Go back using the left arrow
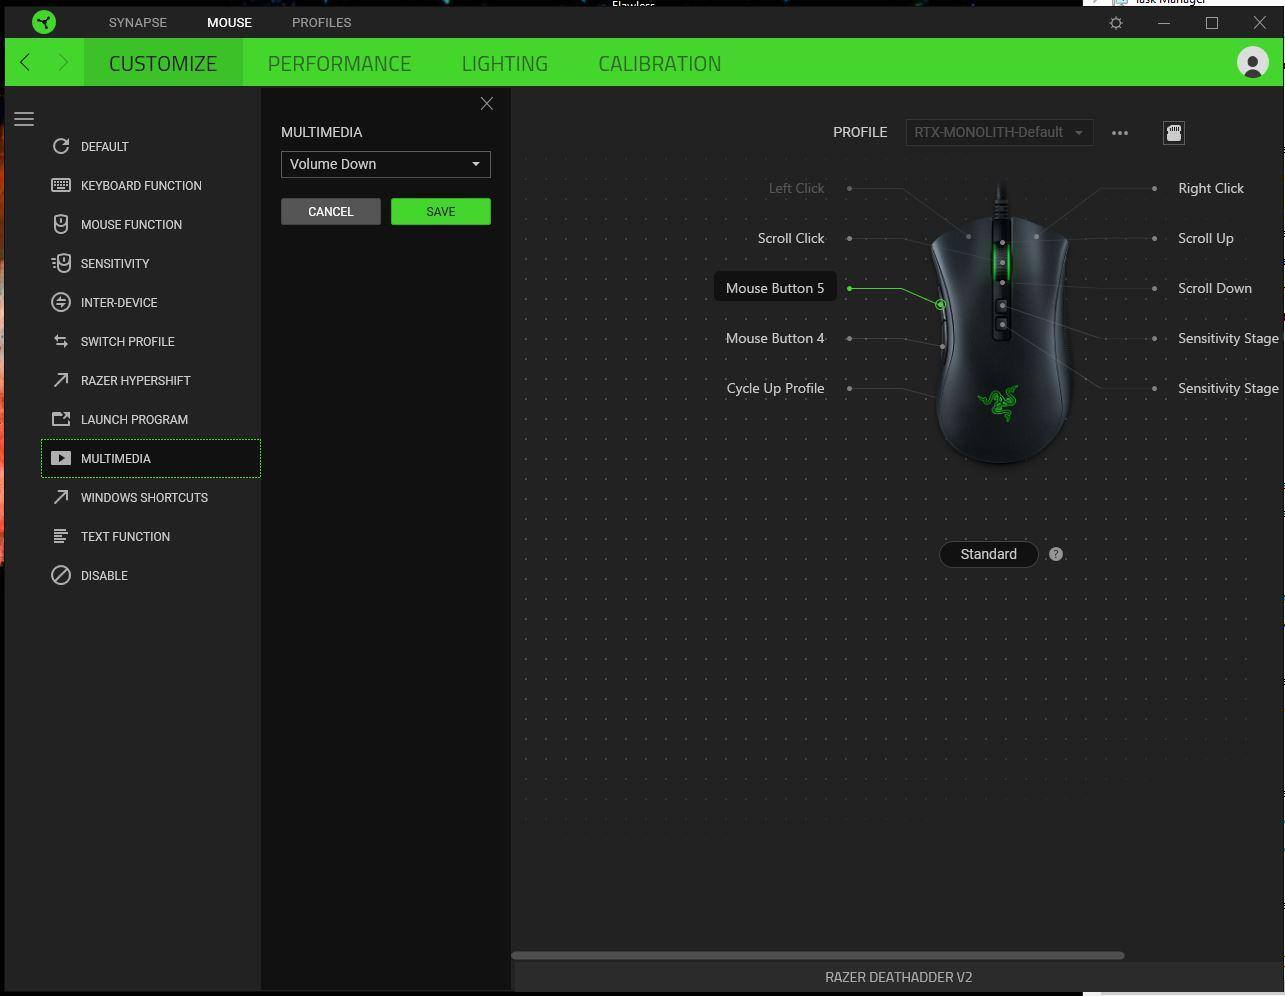This screenshot has height=996, width=1285. pyautogui.click(x=26, y=63)
